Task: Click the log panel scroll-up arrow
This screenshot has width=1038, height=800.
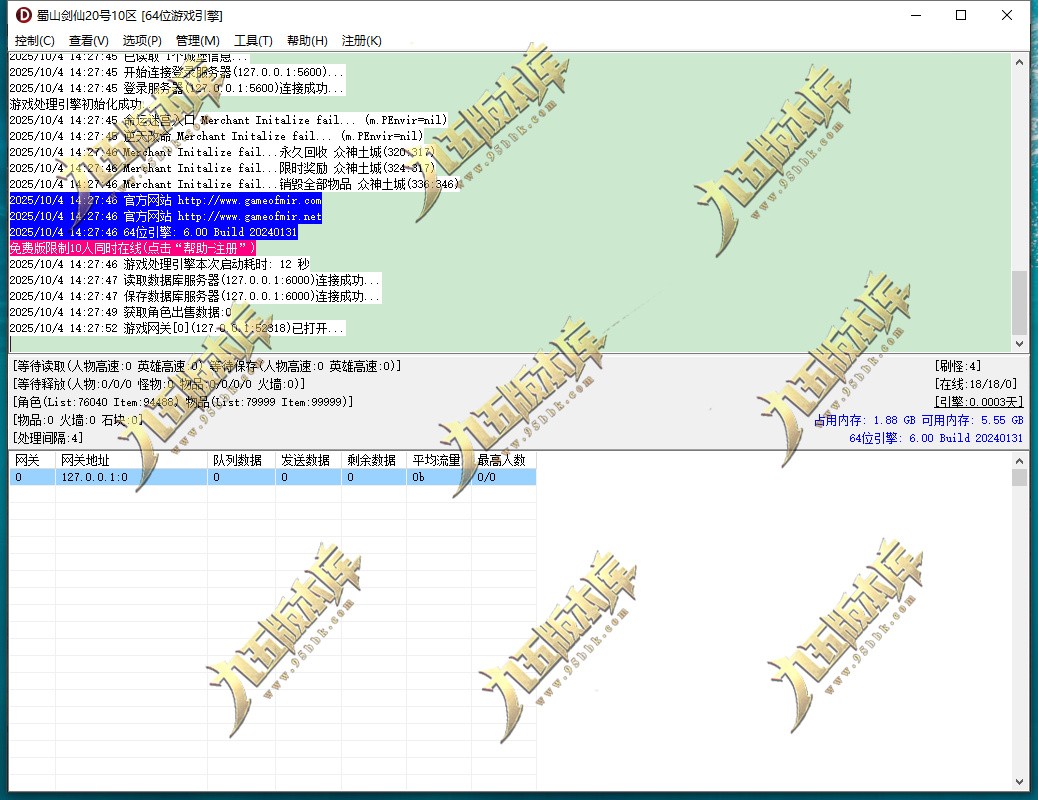Action: click(x=1019, y=62)
